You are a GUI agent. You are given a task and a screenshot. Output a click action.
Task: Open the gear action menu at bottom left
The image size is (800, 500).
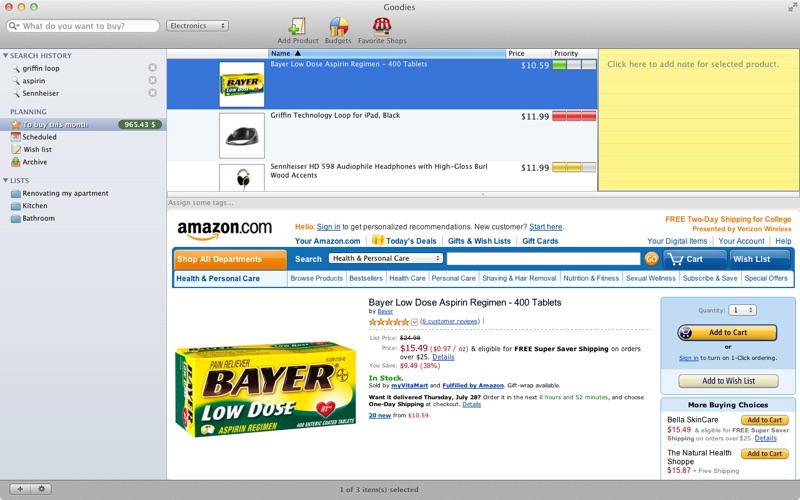[41, 489]
